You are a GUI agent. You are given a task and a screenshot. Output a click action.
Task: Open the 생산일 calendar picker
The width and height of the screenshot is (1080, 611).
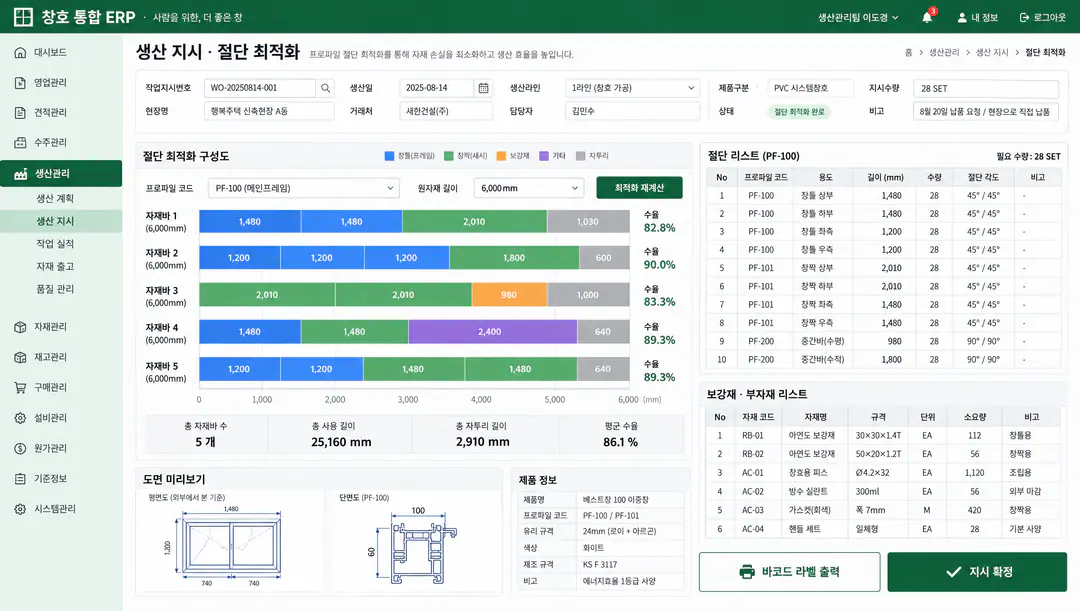484,88
